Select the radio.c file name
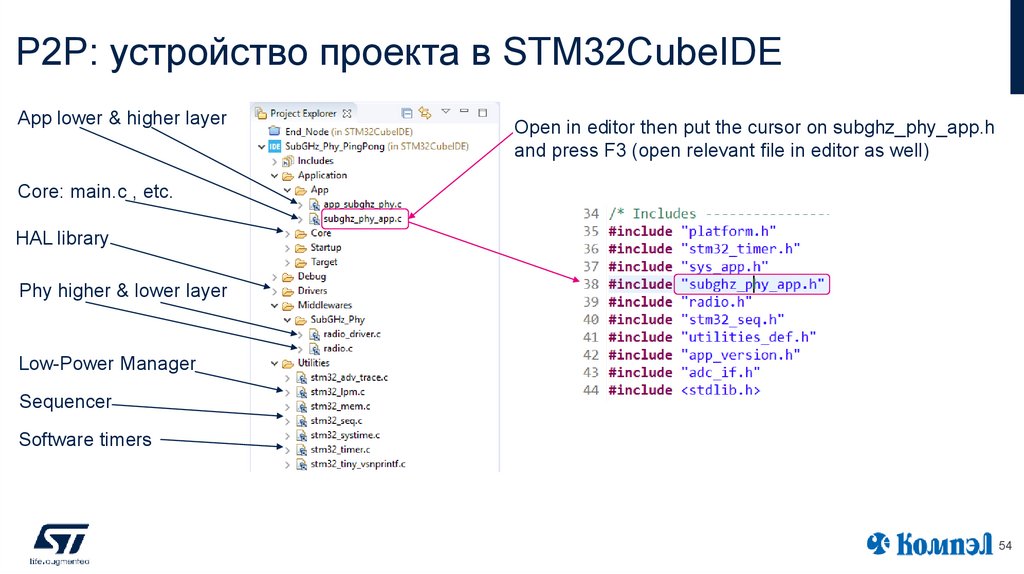The image size is (1024, 574). (338, 349)
